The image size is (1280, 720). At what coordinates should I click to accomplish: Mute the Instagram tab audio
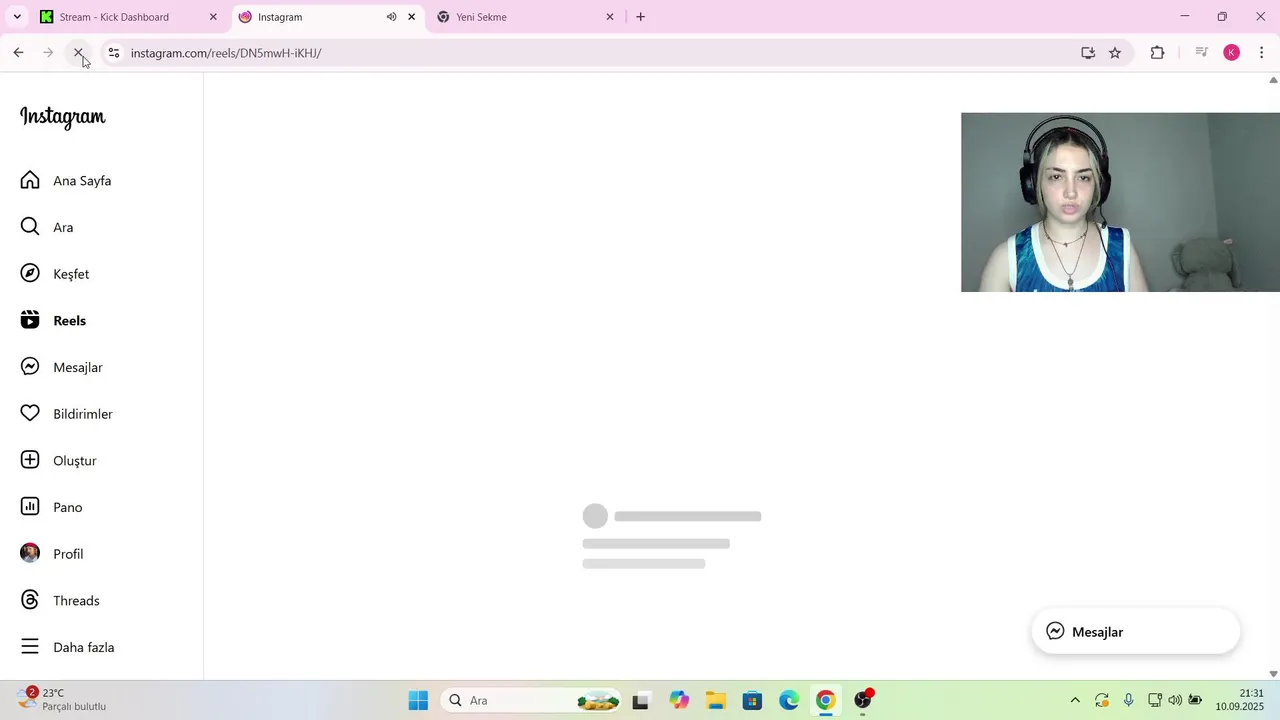[x=391, y=17]
